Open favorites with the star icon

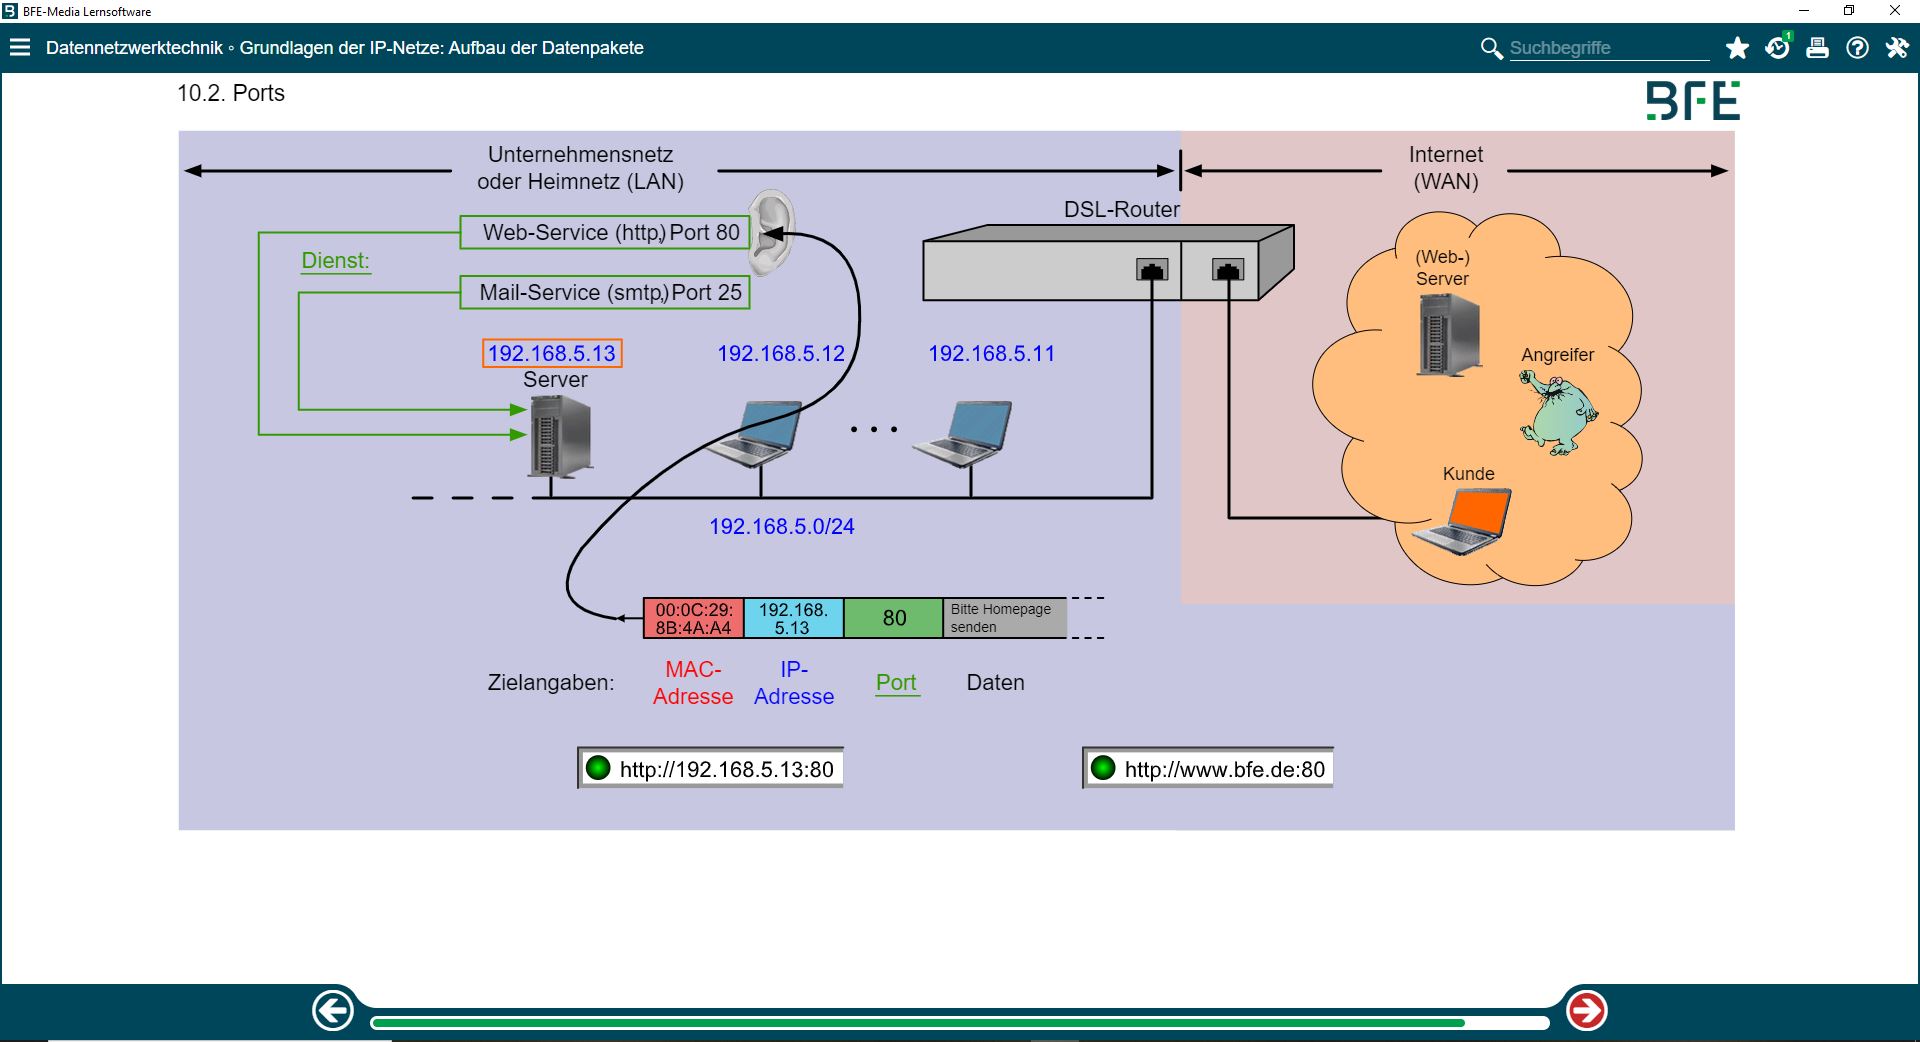[x=1737, y=48]
